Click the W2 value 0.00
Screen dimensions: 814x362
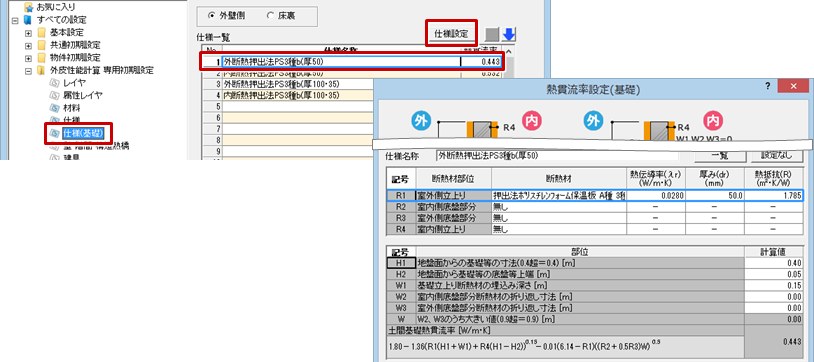(x=774, y=297)
